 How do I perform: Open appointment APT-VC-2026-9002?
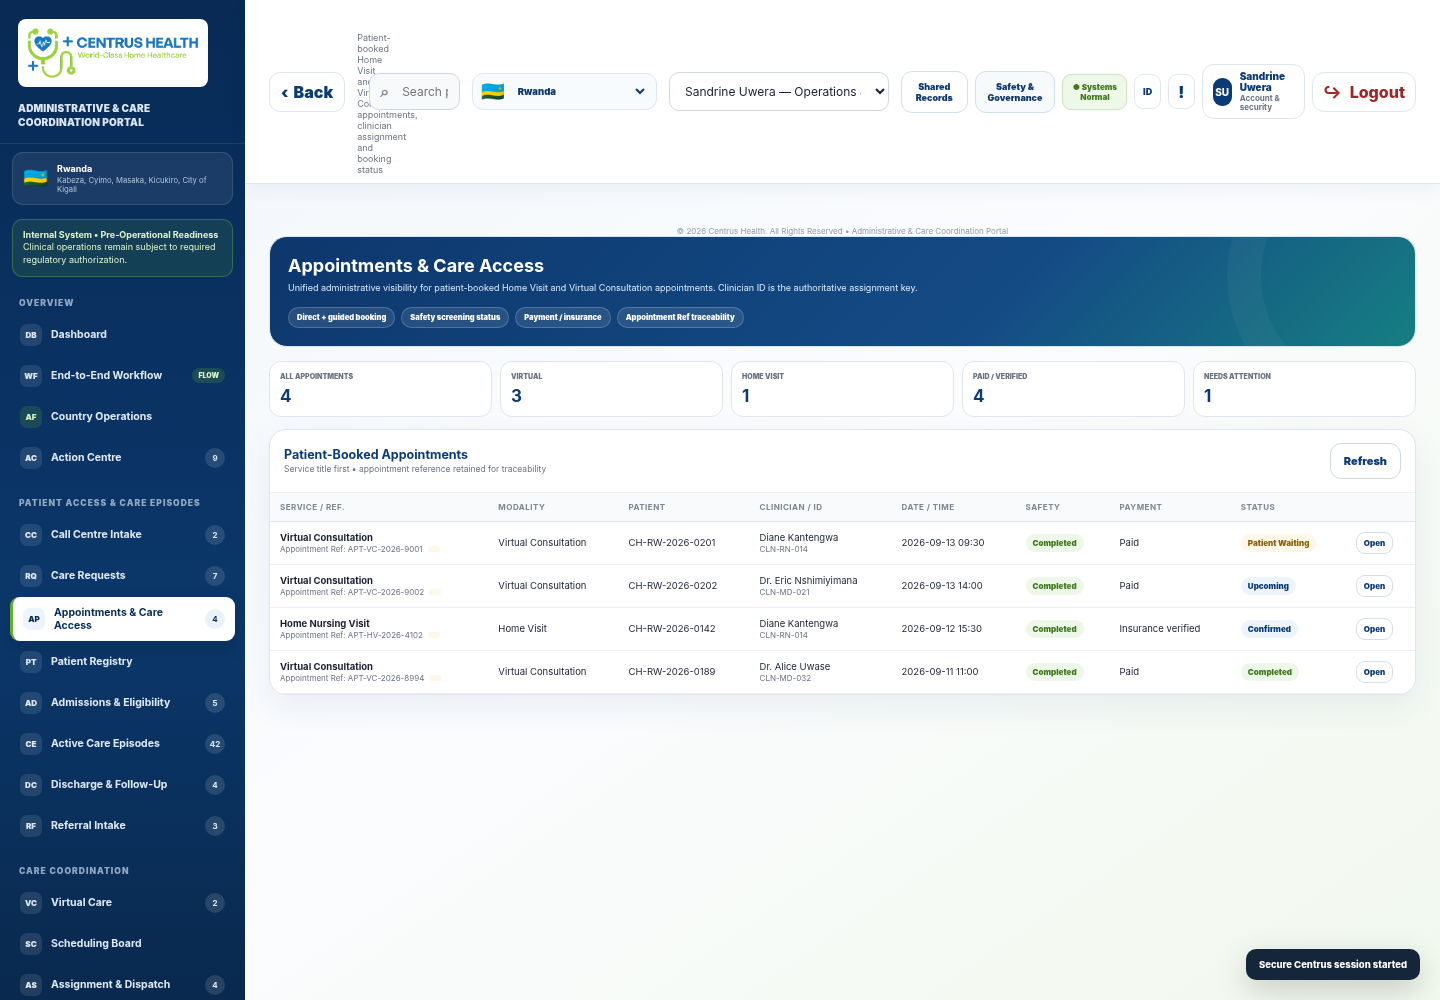pyautogui.click(x=1374, y=586)
